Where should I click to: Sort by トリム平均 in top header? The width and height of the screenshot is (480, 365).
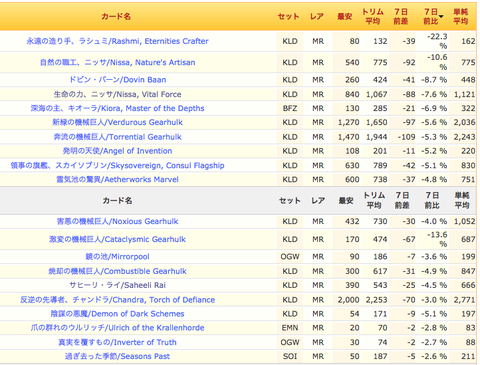click(x=373, y=16)
